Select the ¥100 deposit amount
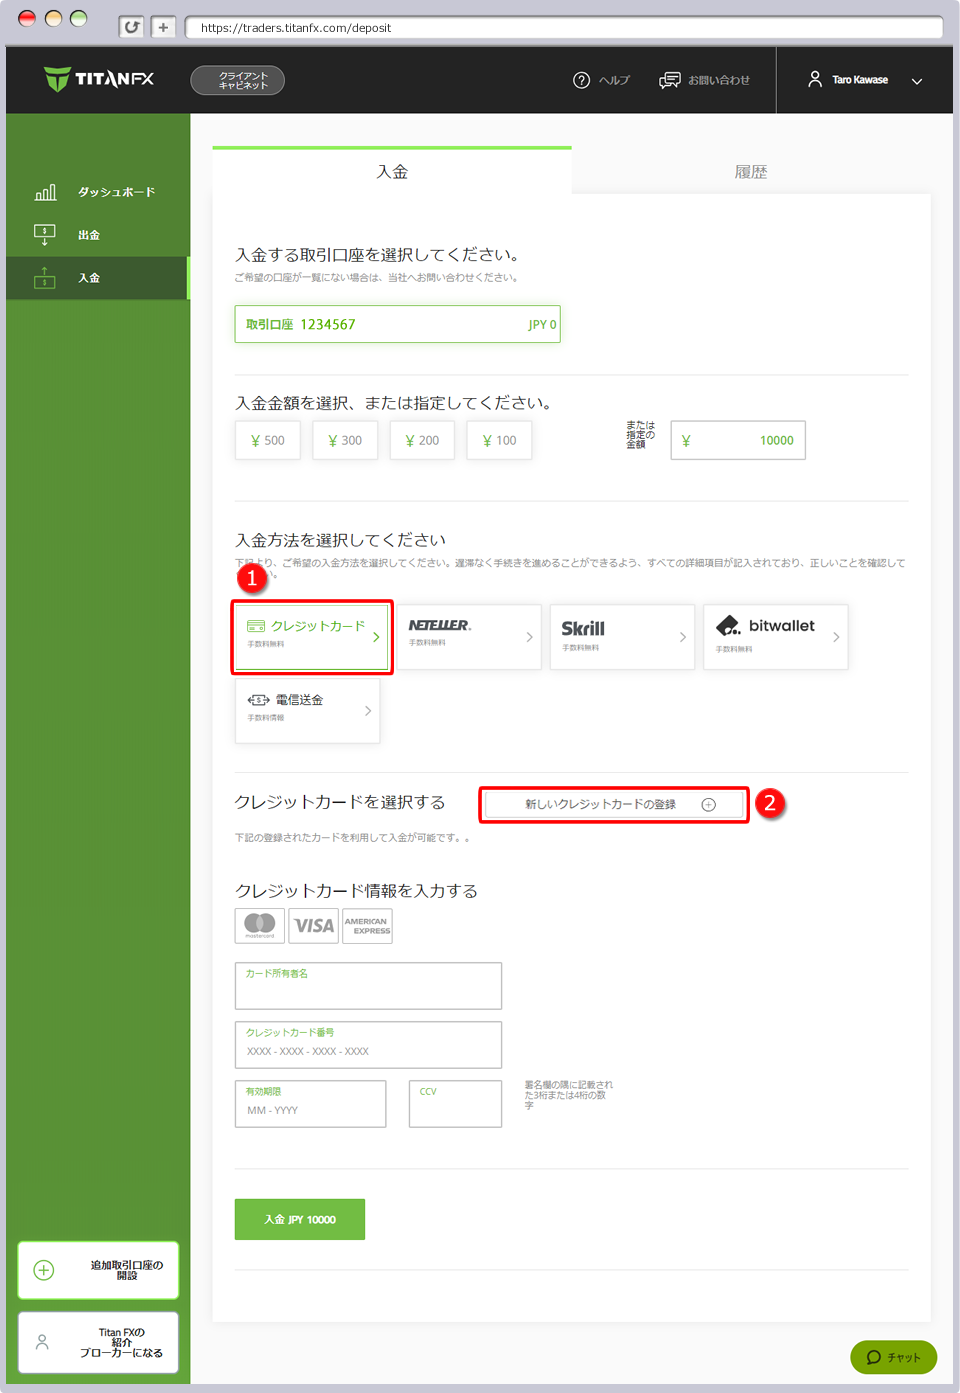The width and height of the screenshot is (960, 1393). 498,440
